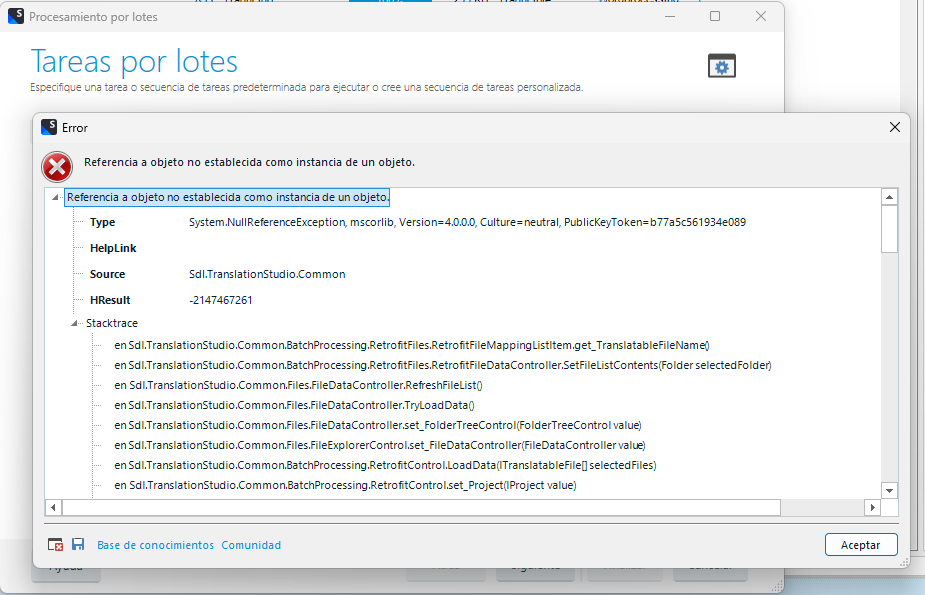Viewport: 925px width, 595px height.
Task: Click the 'System.NullReferenceException' type value
Action: [x=467, y=222]
